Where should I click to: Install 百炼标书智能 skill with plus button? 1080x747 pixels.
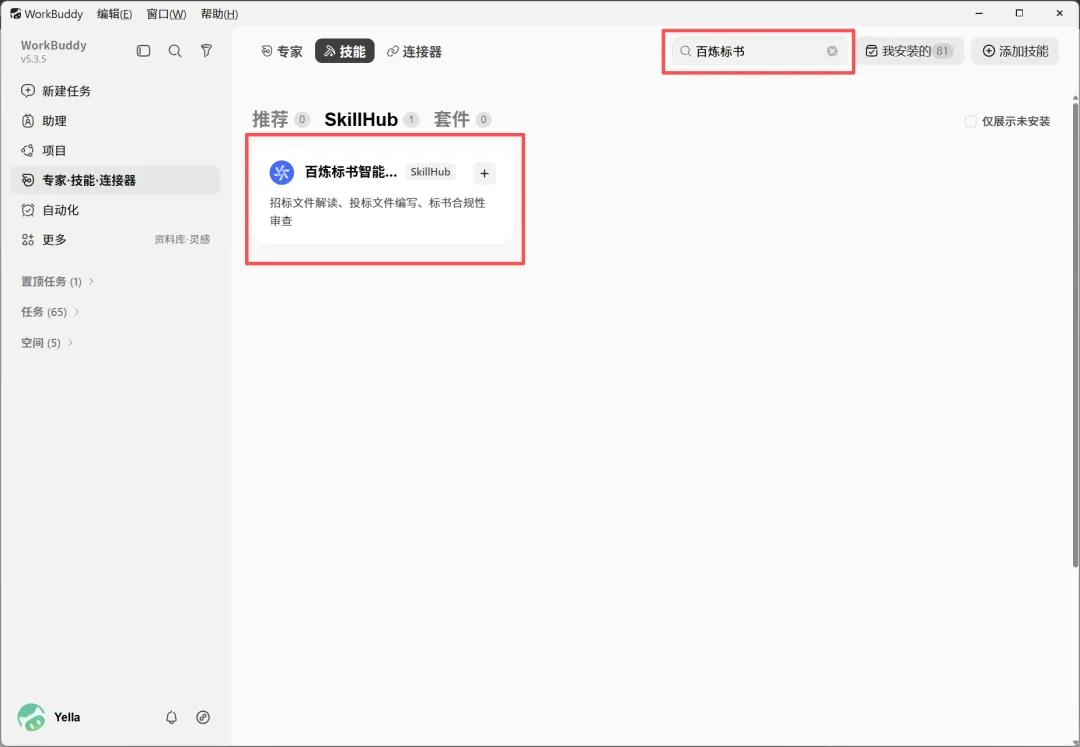pos(484,173)
